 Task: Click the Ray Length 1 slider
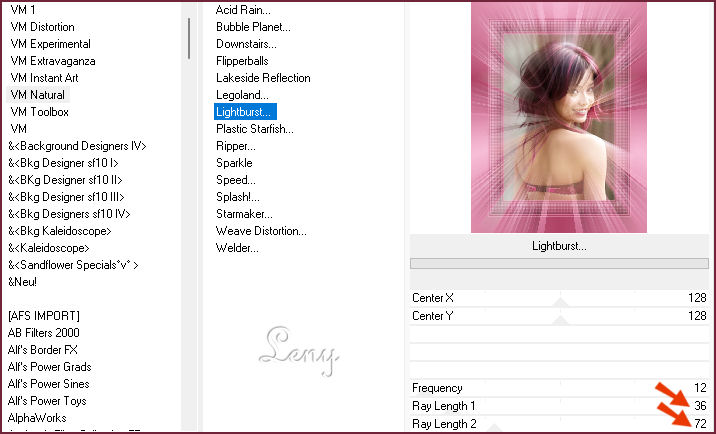tap(560, 405)
